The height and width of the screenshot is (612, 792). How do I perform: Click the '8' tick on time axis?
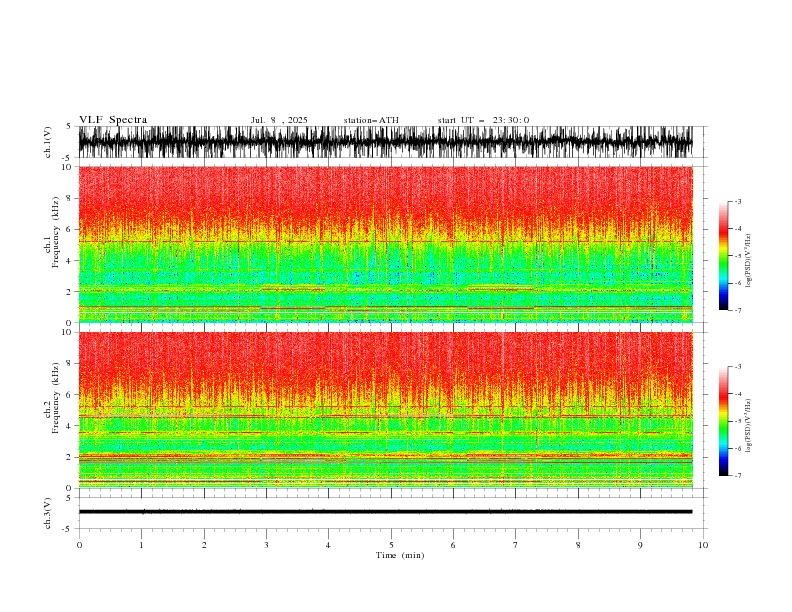click(578, 545)
